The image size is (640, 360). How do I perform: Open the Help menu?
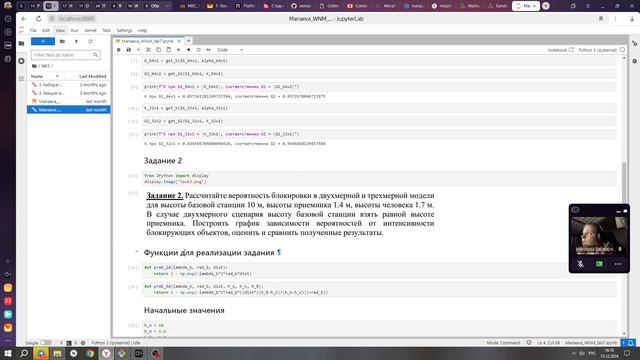pos(142,31)
